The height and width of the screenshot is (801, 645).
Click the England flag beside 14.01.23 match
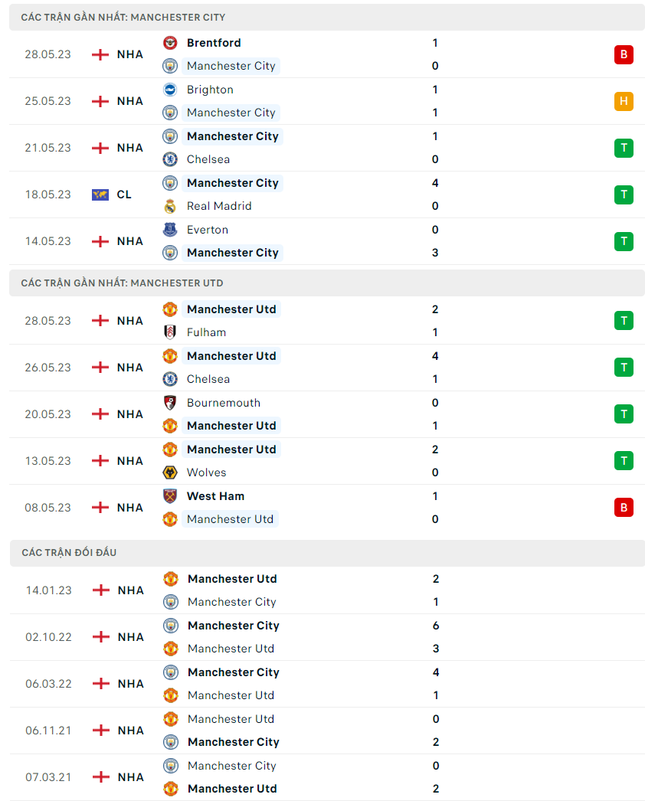[x=100, y=590]
